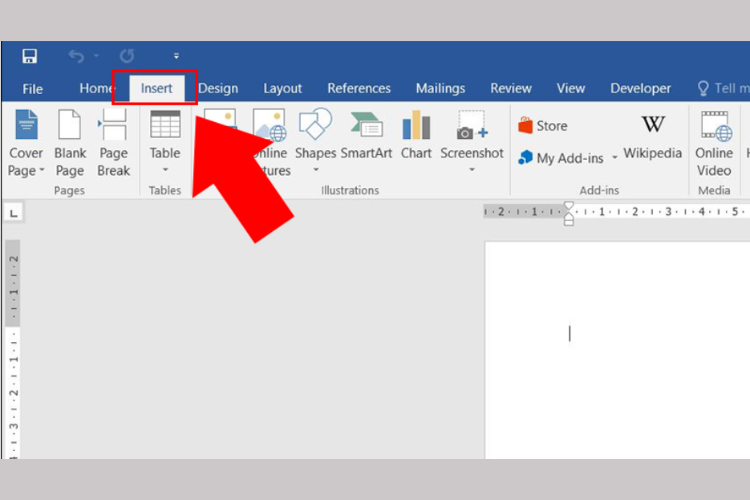Open the Table insert dropdown
Image resolution: width=750 pixels, height=500 pixels.
pos(165,170)
